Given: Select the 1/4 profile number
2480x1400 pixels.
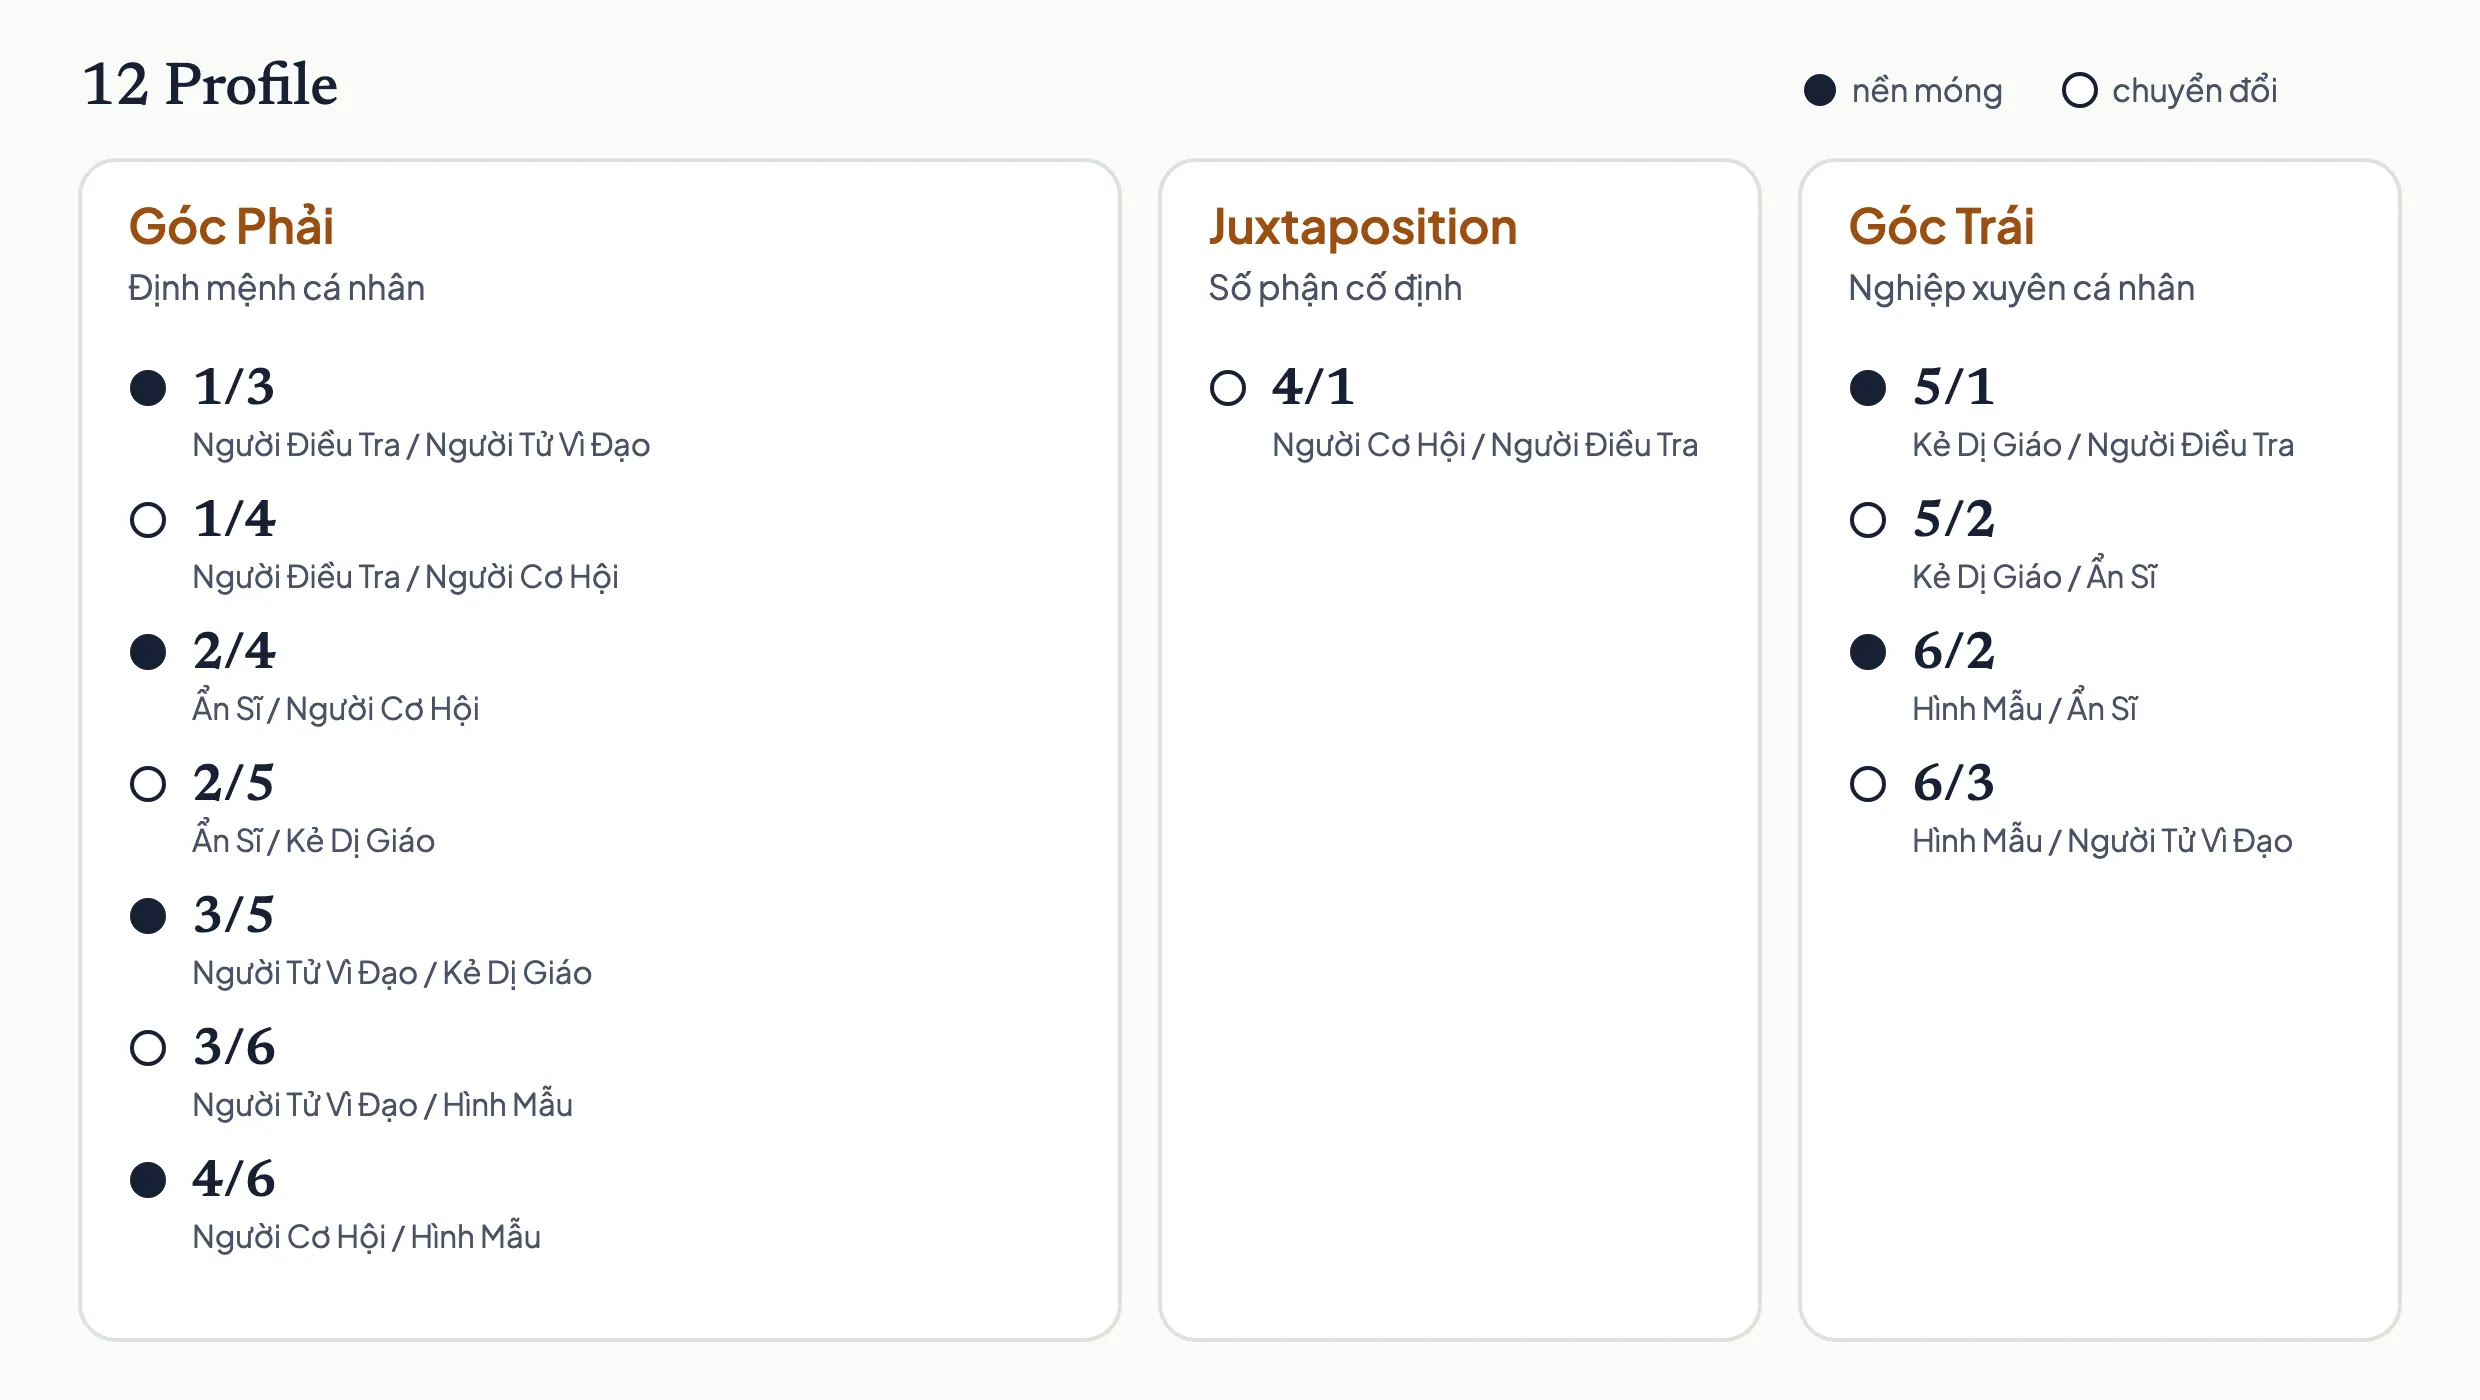Looking at the screenshot, I should 234,519.
